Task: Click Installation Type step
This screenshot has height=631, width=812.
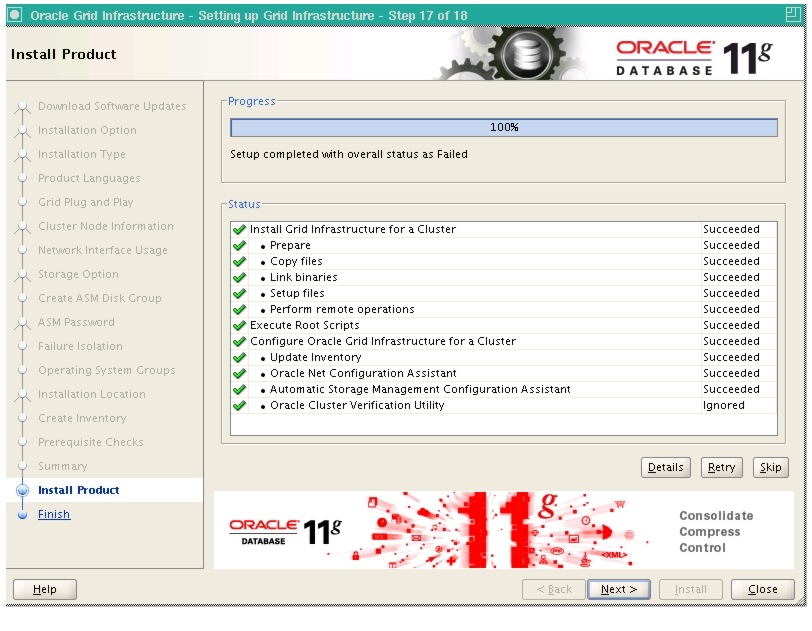Action: click(x=82, y=154)
